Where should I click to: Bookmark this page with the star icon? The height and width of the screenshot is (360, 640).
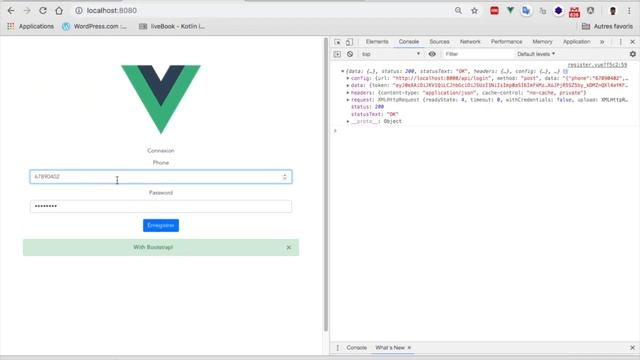point(474,11)
